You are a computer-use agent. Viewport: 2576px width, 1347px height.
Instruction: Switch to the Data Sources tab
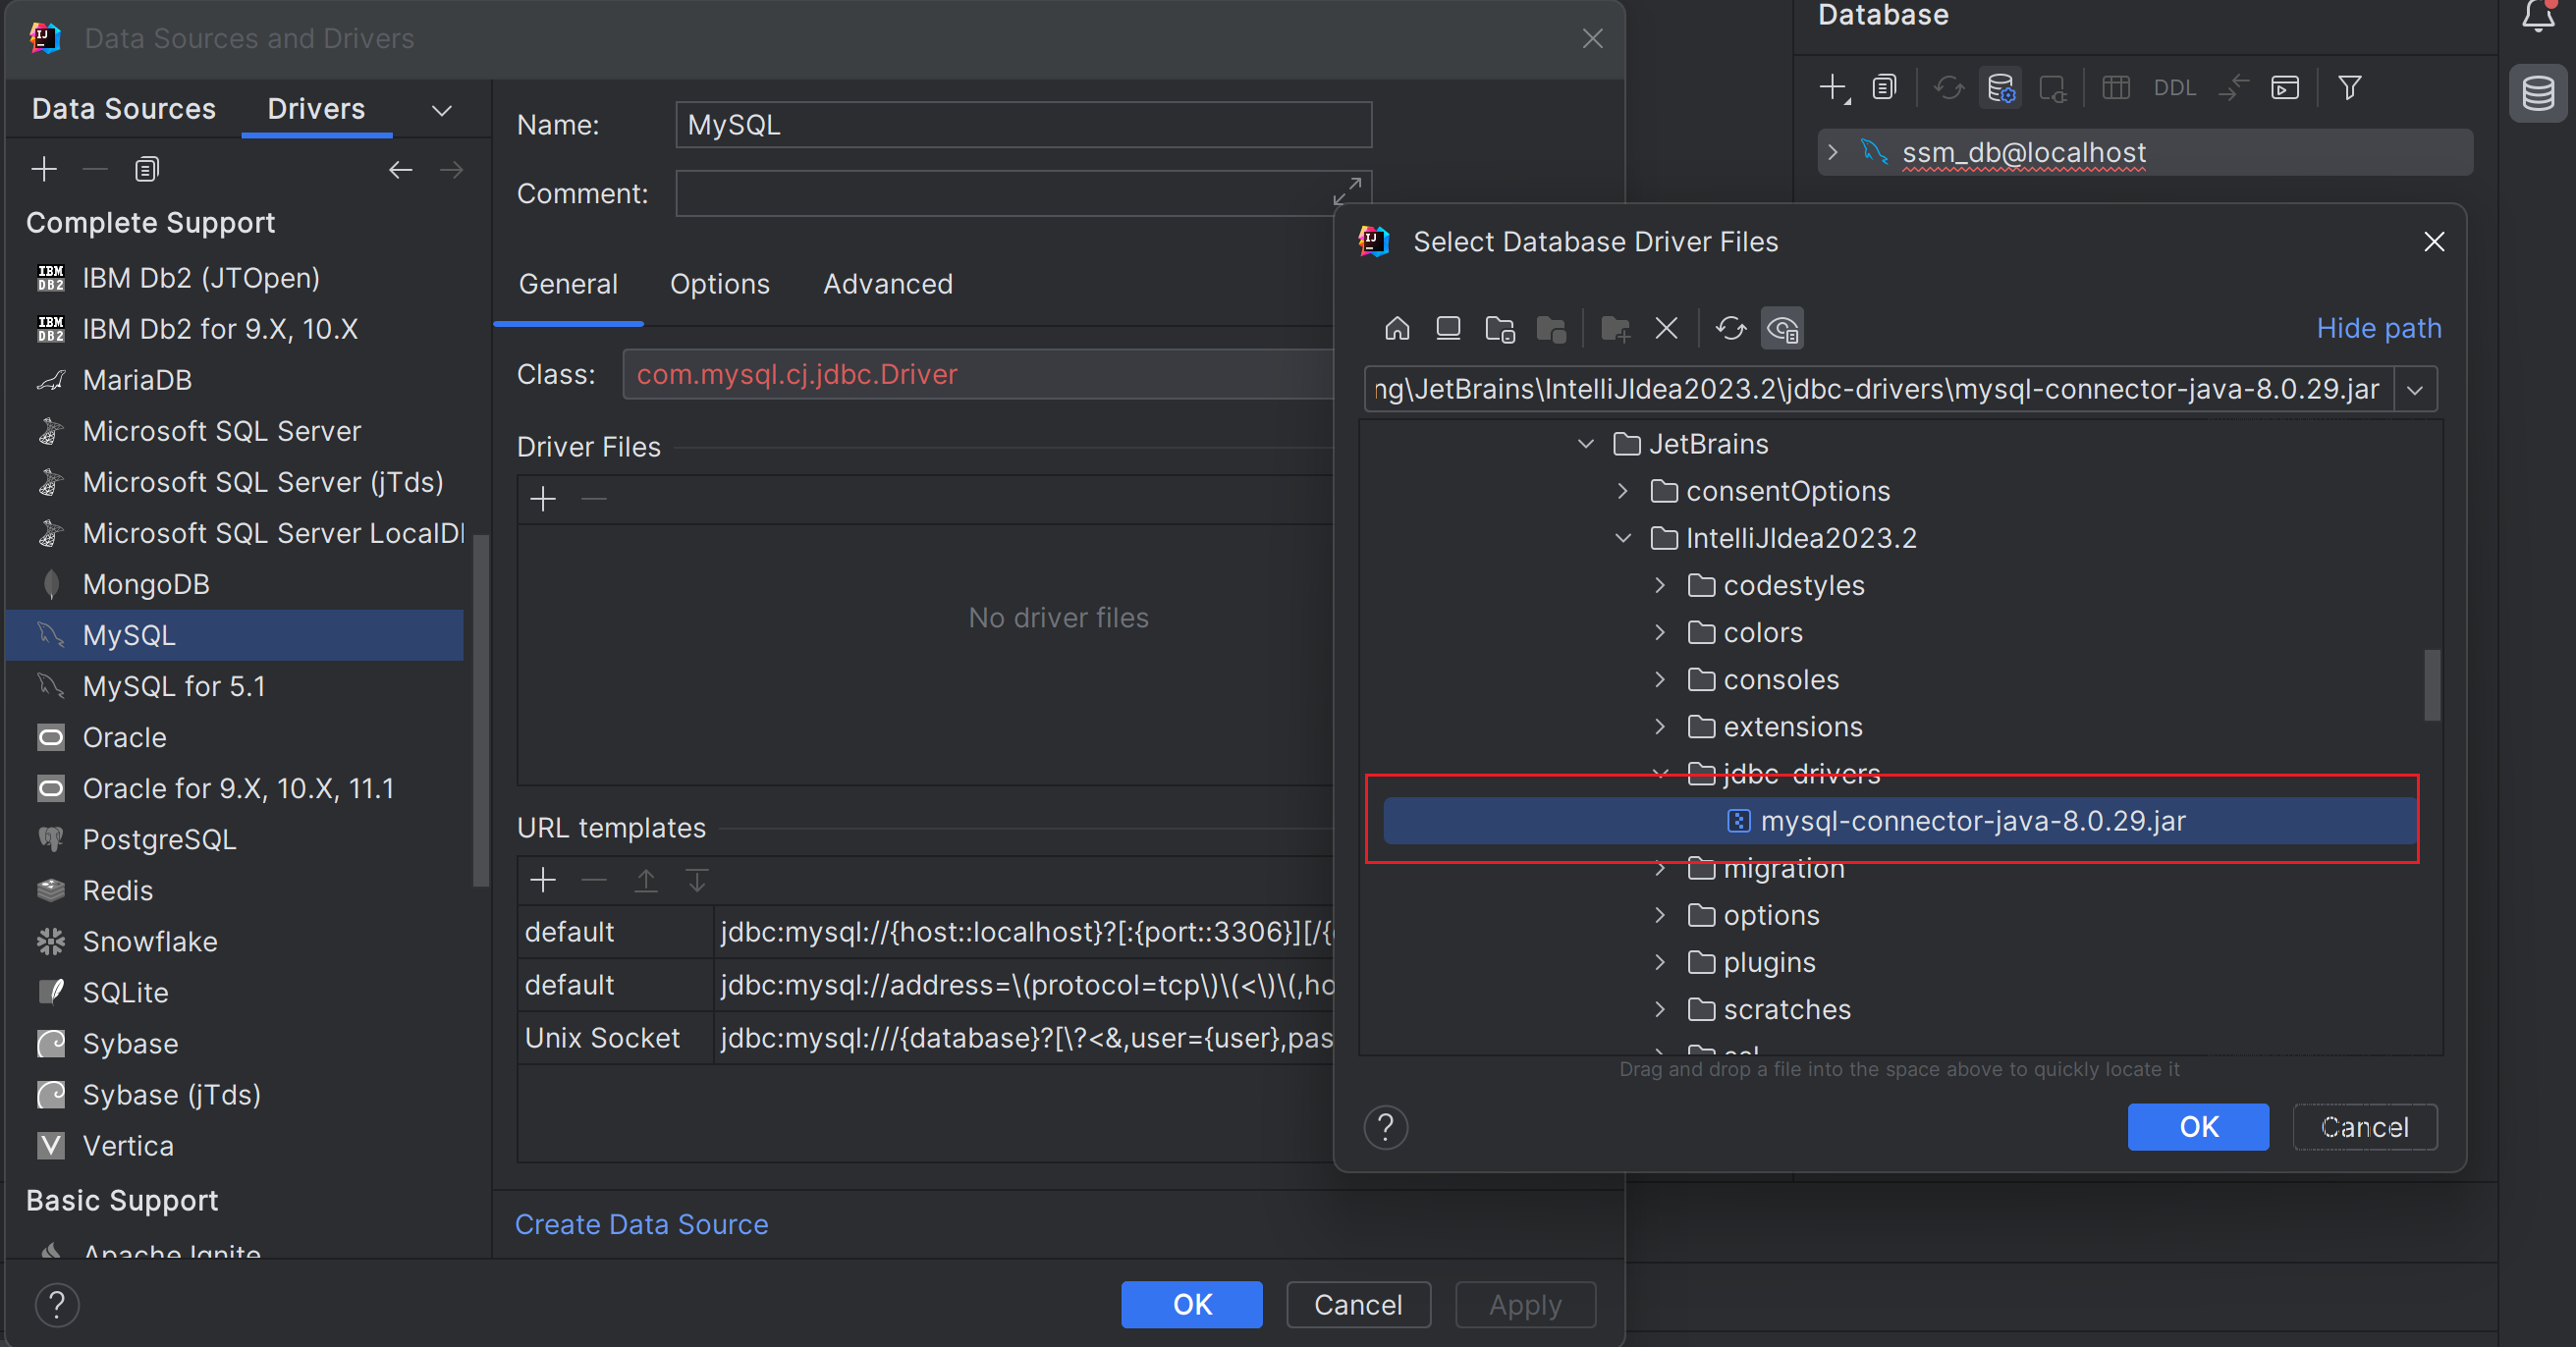tap(124, 109)
